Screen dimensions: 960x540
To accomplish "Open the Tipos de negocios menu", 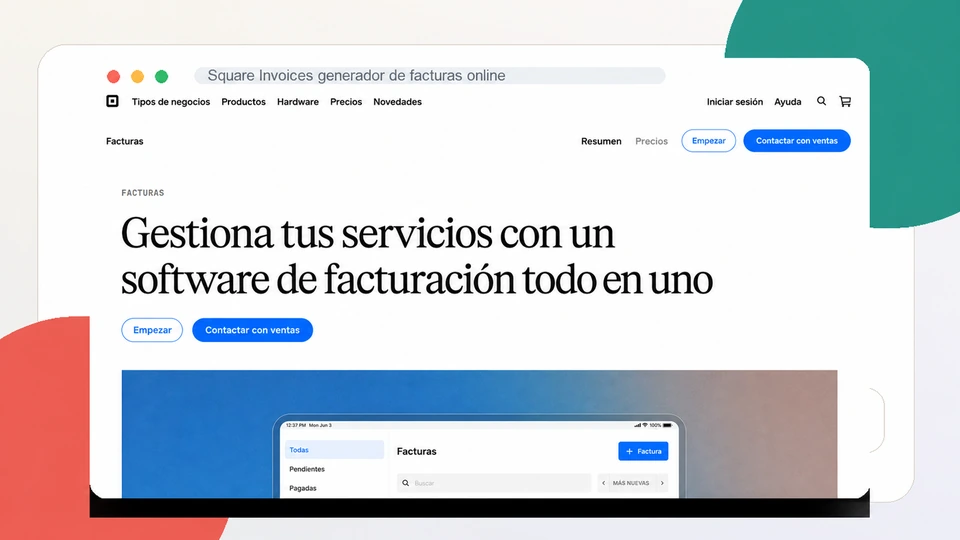I will pos(171,102).
